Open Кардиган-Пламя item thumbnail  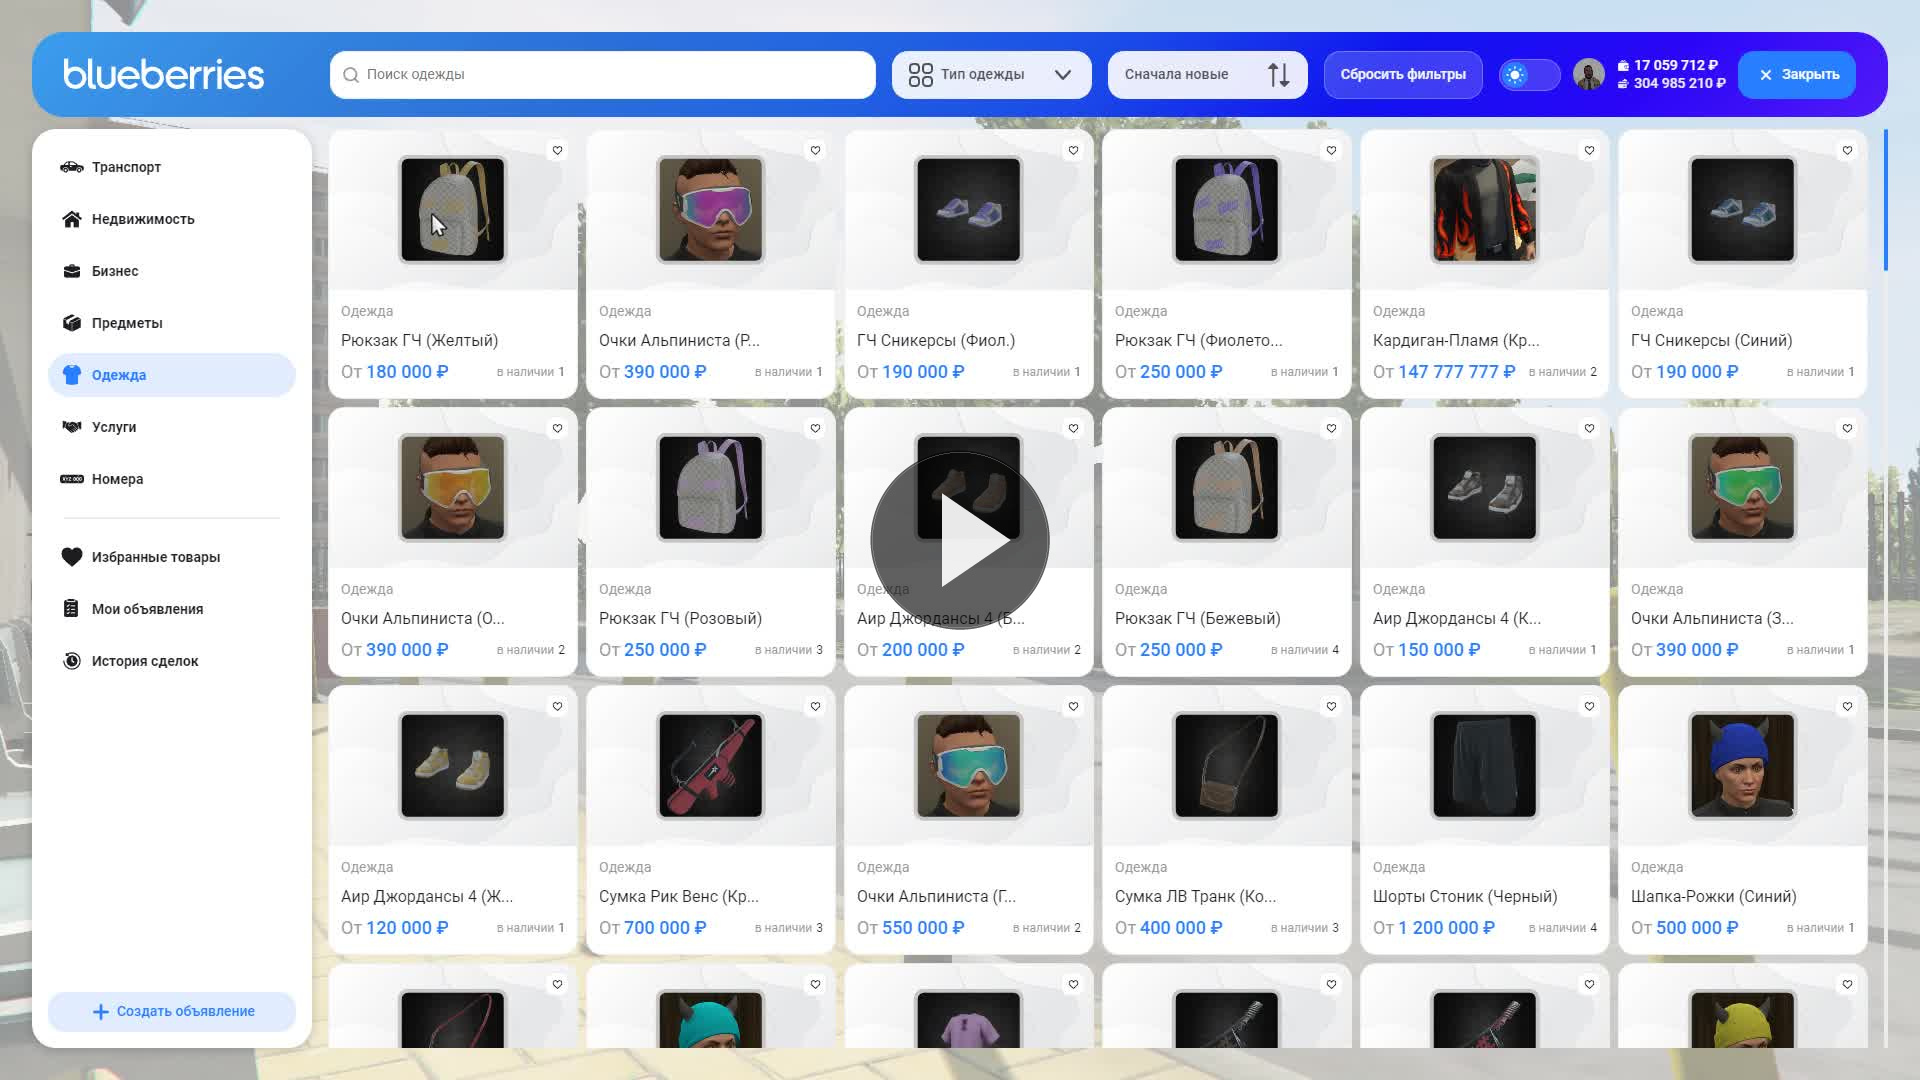click(x=1485, y=210)
